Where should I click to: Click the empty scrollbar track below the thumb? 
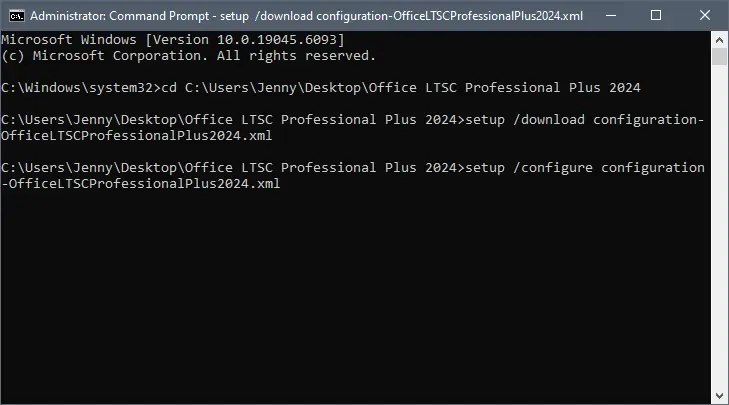pyautogui.click(x=719, y=227)
